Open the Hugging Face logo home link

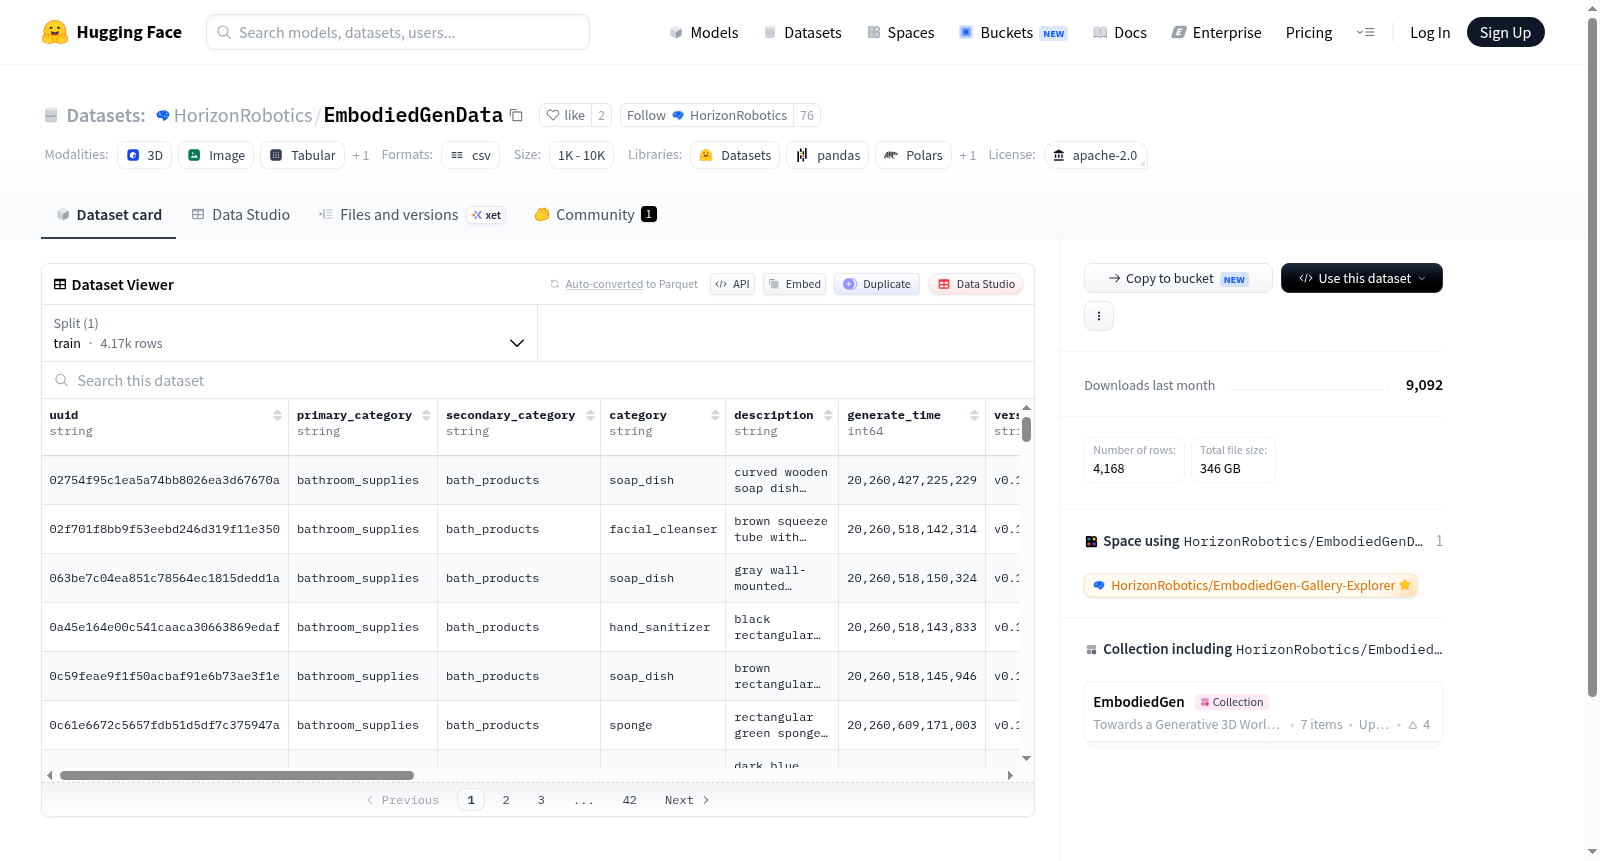pos(112,32)
